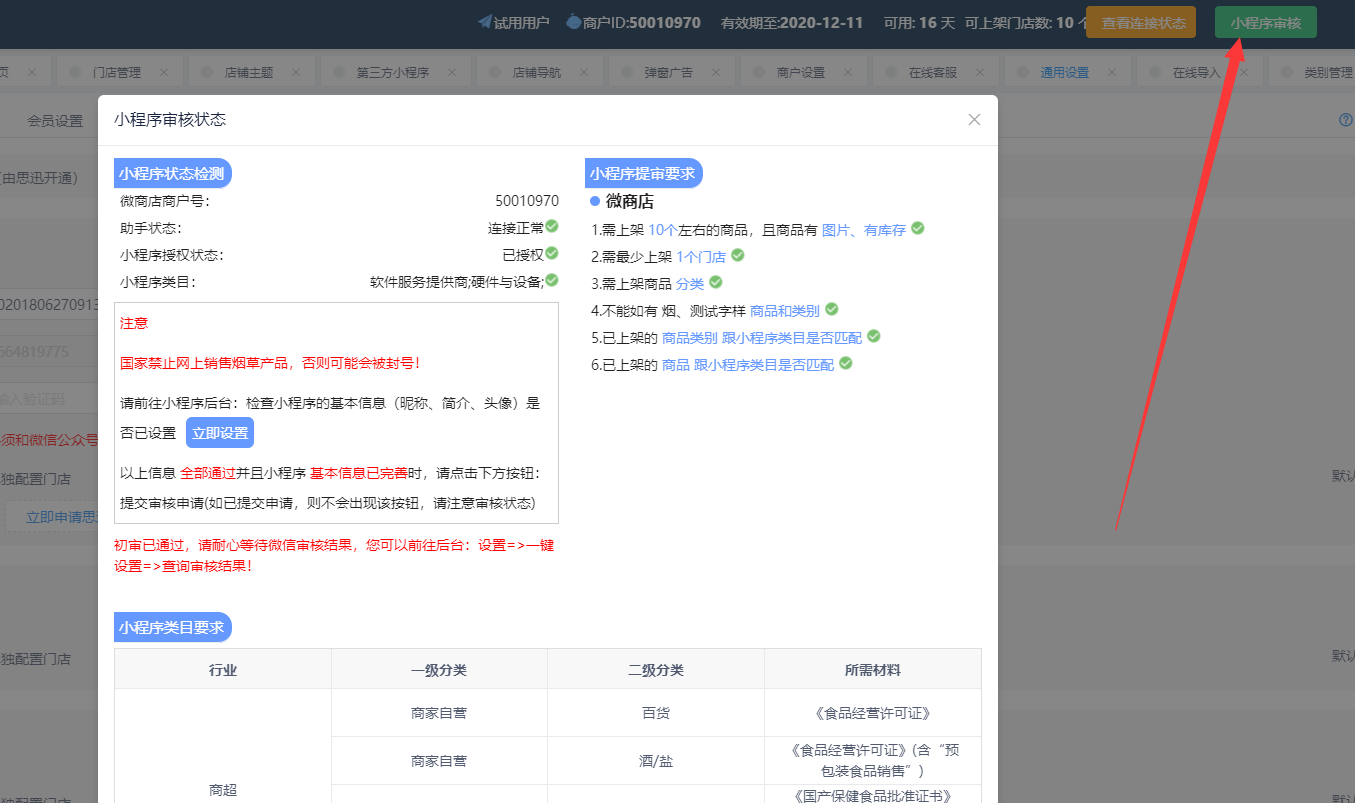This screenshot has width=1355, height=803.
Task: Click the 软件服务提供商;硬件与设备 category value
Action: [x=457, y=282]
